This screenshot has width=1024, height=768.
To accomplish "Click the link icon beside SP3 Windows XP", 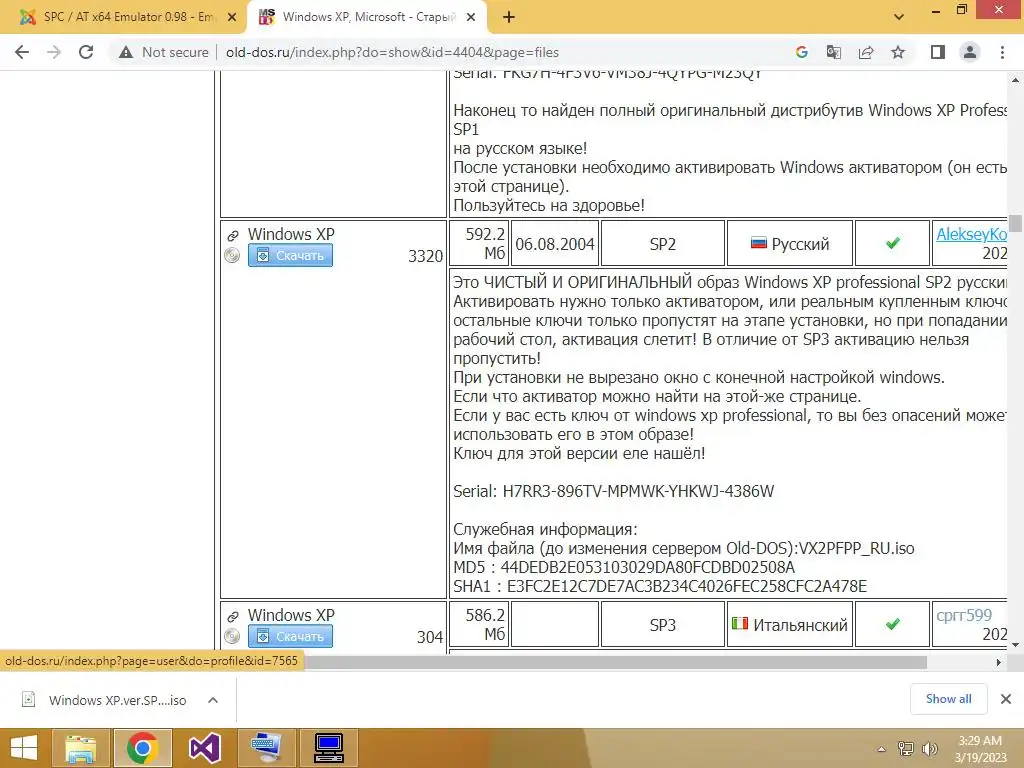I will pyautogui.click(x=232, y=616).
